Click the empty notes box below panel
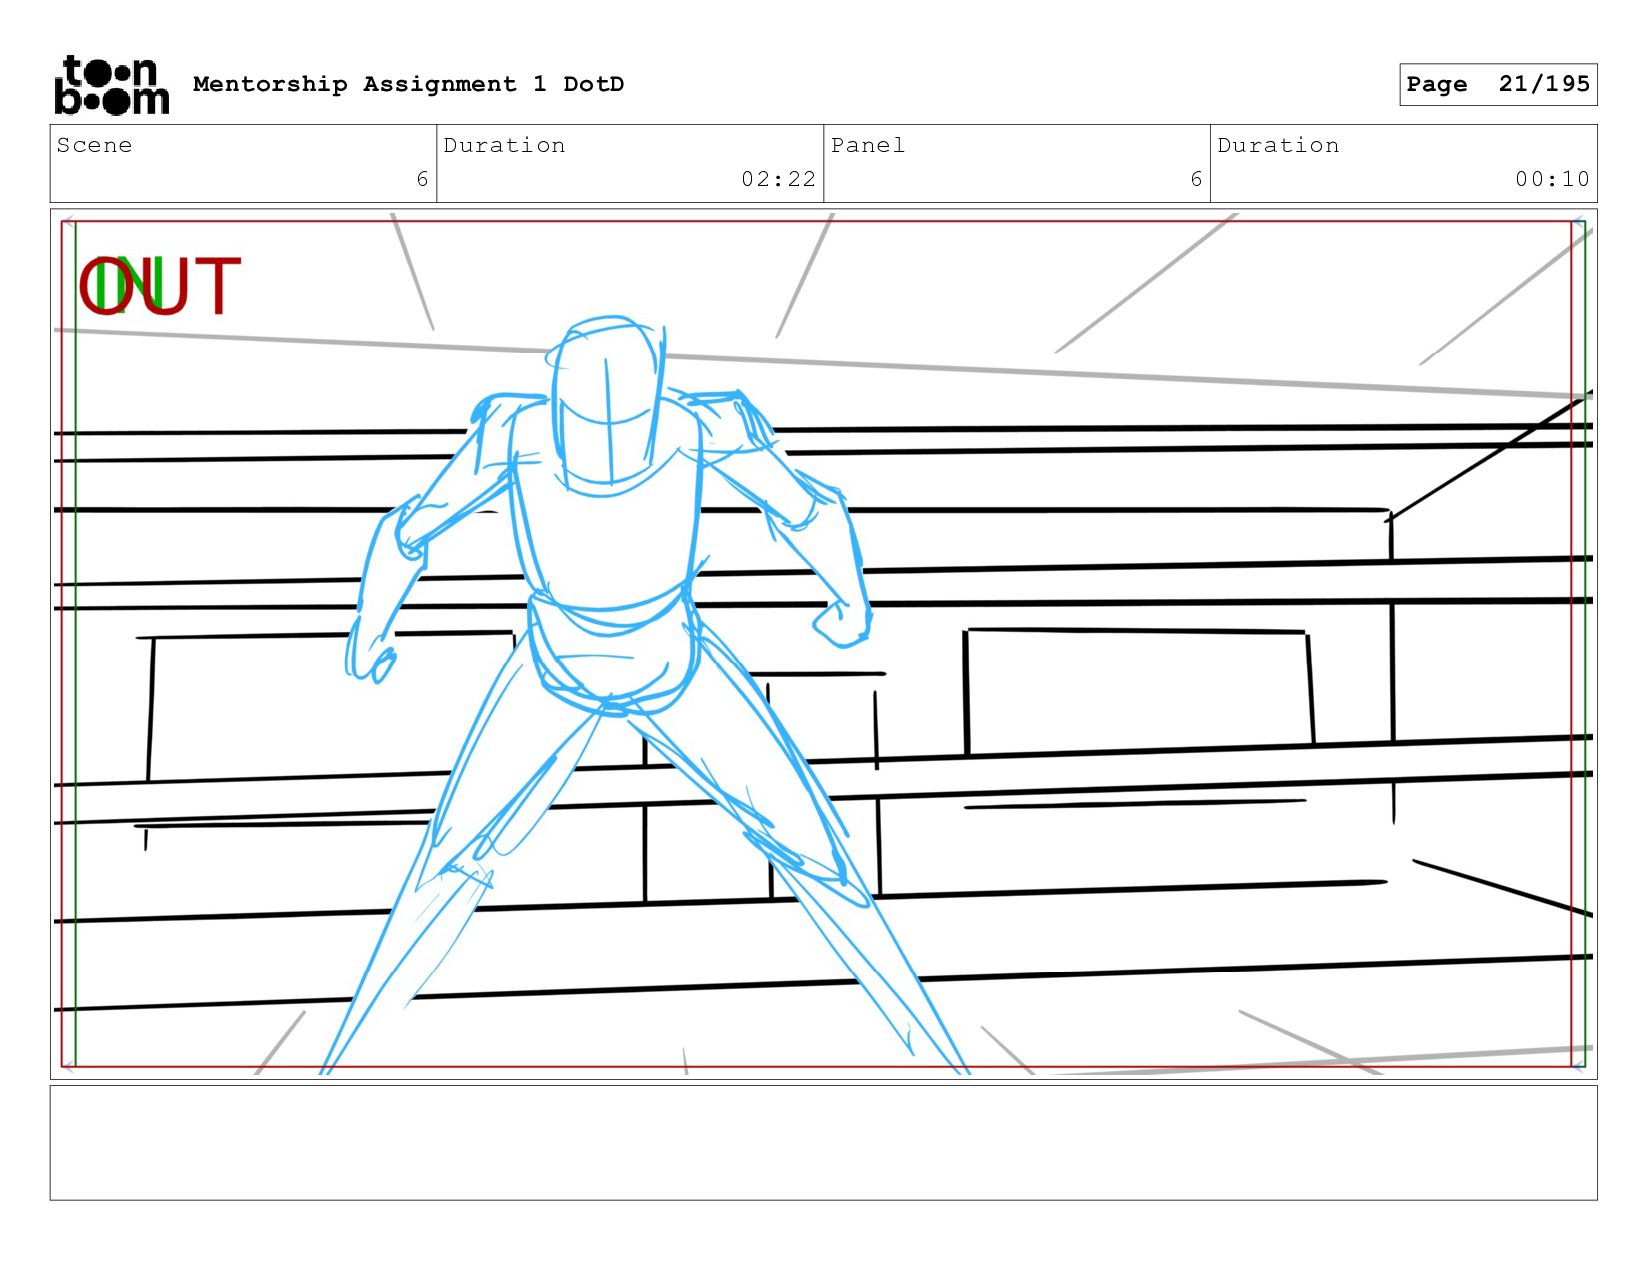 823,1143
